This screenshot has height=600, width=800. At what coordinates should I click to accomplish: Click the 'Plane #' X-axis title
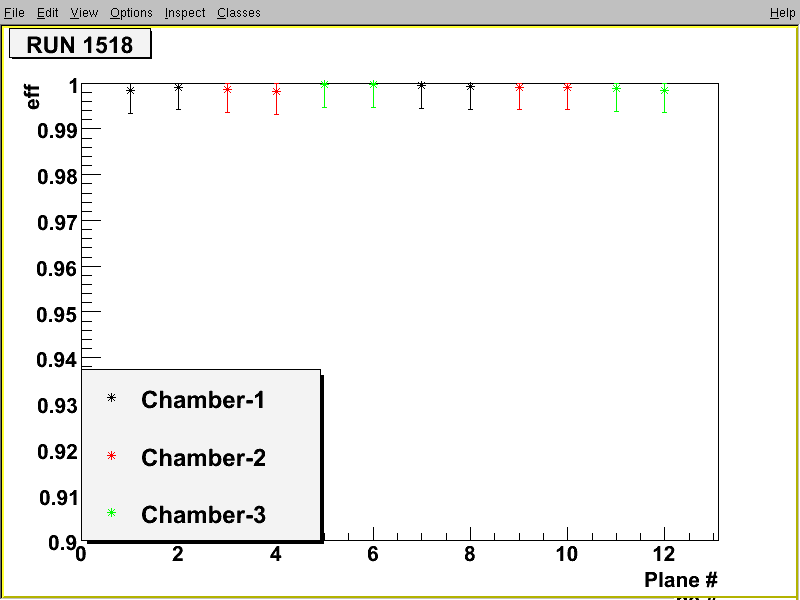coord(681,580)
